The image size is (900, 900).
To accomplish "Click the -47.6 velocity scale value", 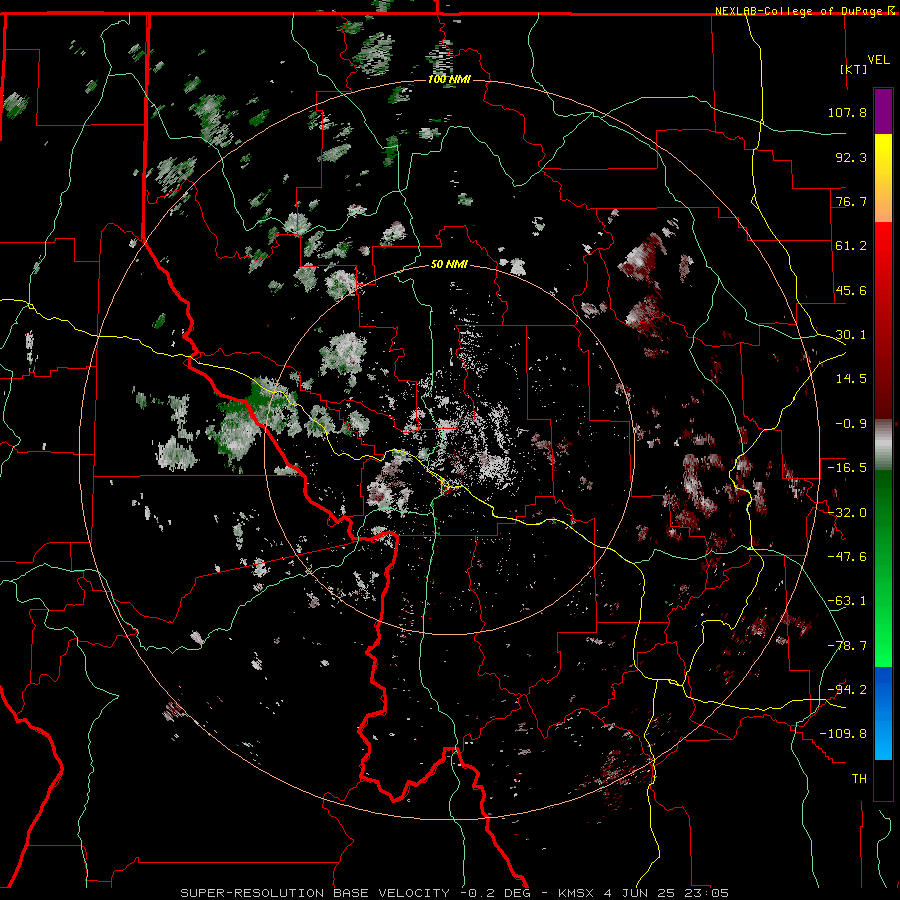I will click(847, 557).
